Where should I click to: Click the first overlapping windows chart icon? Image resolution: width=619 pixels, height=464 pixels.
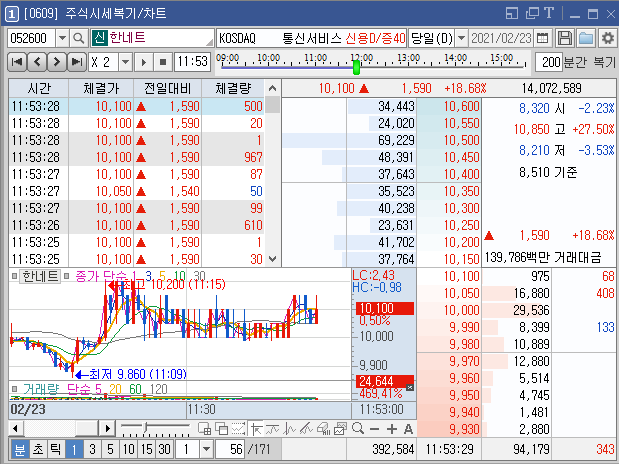point(204,428)
